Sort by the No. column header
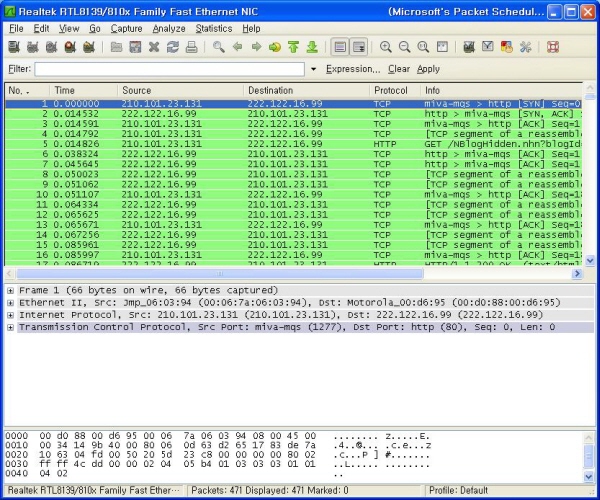The height and width of the screenshot is (500, 600). [27, 91]
